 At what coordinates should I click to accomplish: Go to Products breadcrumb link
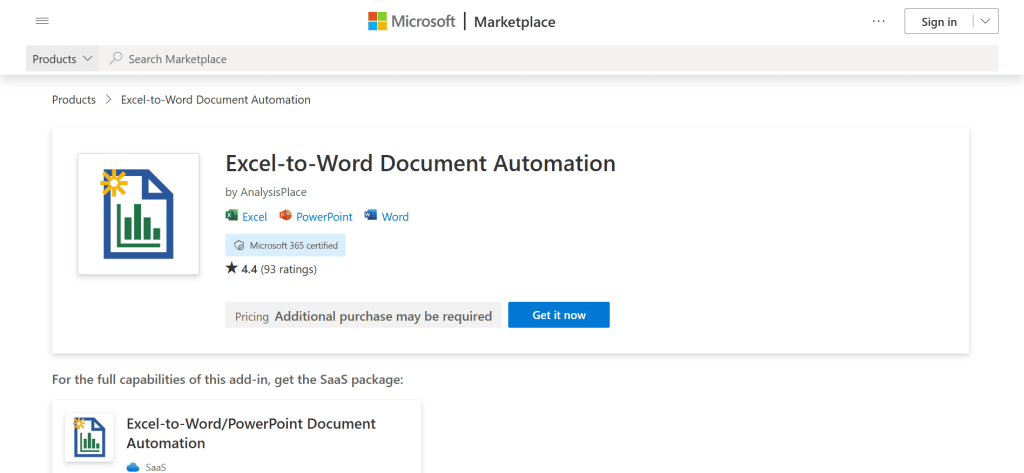(x=74, y=100)
